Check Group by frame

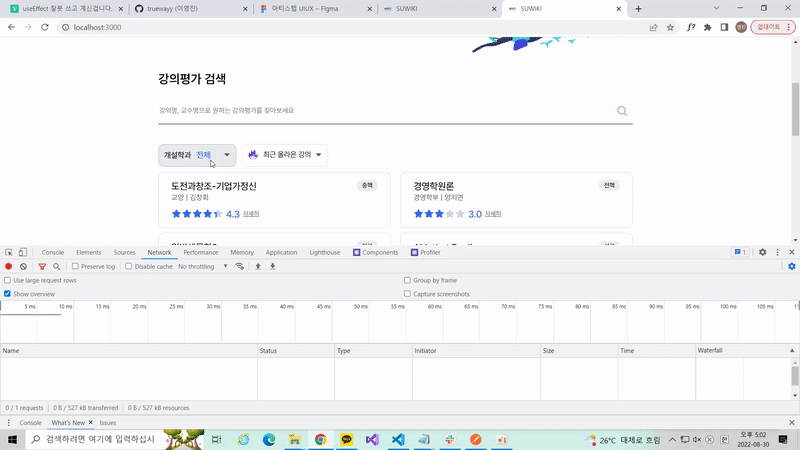tap(407, 280)
